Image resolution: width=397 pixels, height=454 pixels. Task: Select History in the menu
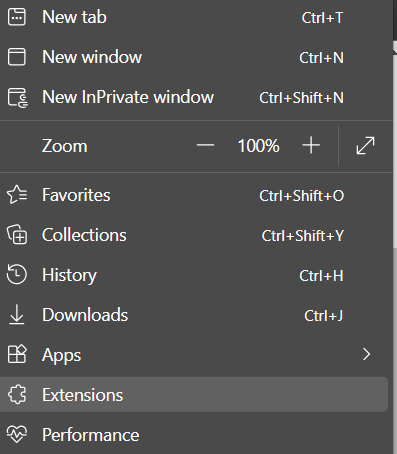(x=194, y=275)
